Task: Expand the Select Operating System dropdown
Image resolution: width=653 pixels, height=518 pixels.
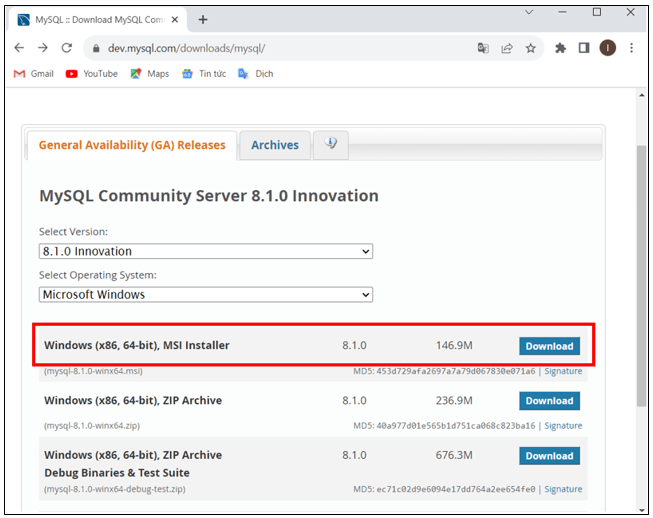Action: [x=206, y=295]
